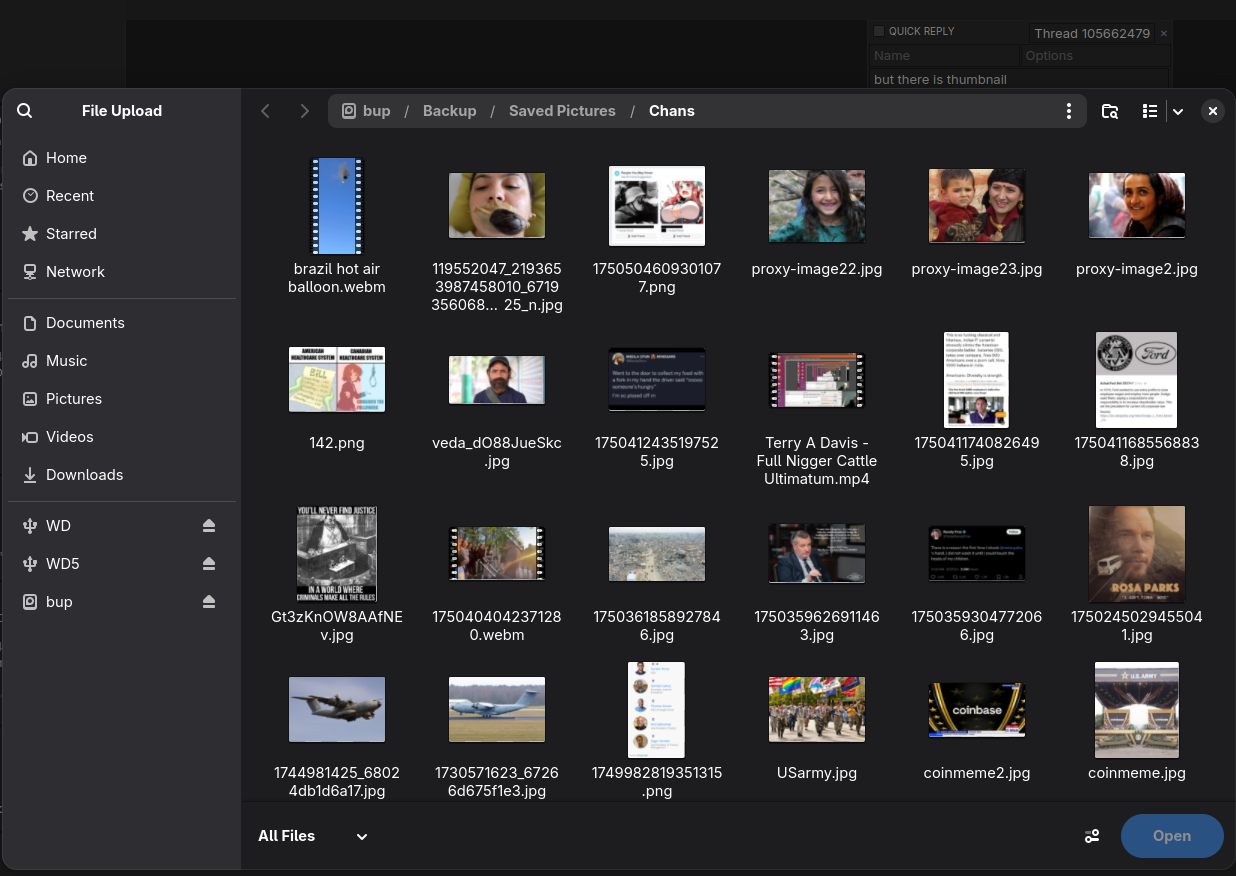Select the 1750245029455041.jpg Rosa Parks thumbnail
Screen dimensions: 1236x876
[x=1137, y=553]
